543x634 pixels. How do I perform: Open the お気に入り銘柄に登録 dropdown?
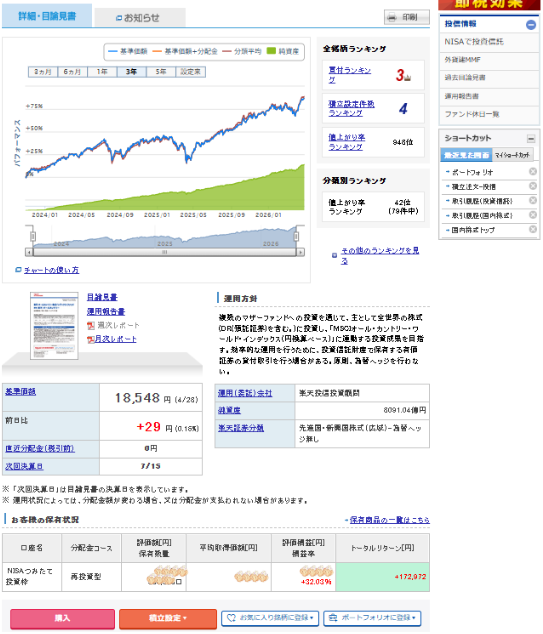tap(270, 618)
